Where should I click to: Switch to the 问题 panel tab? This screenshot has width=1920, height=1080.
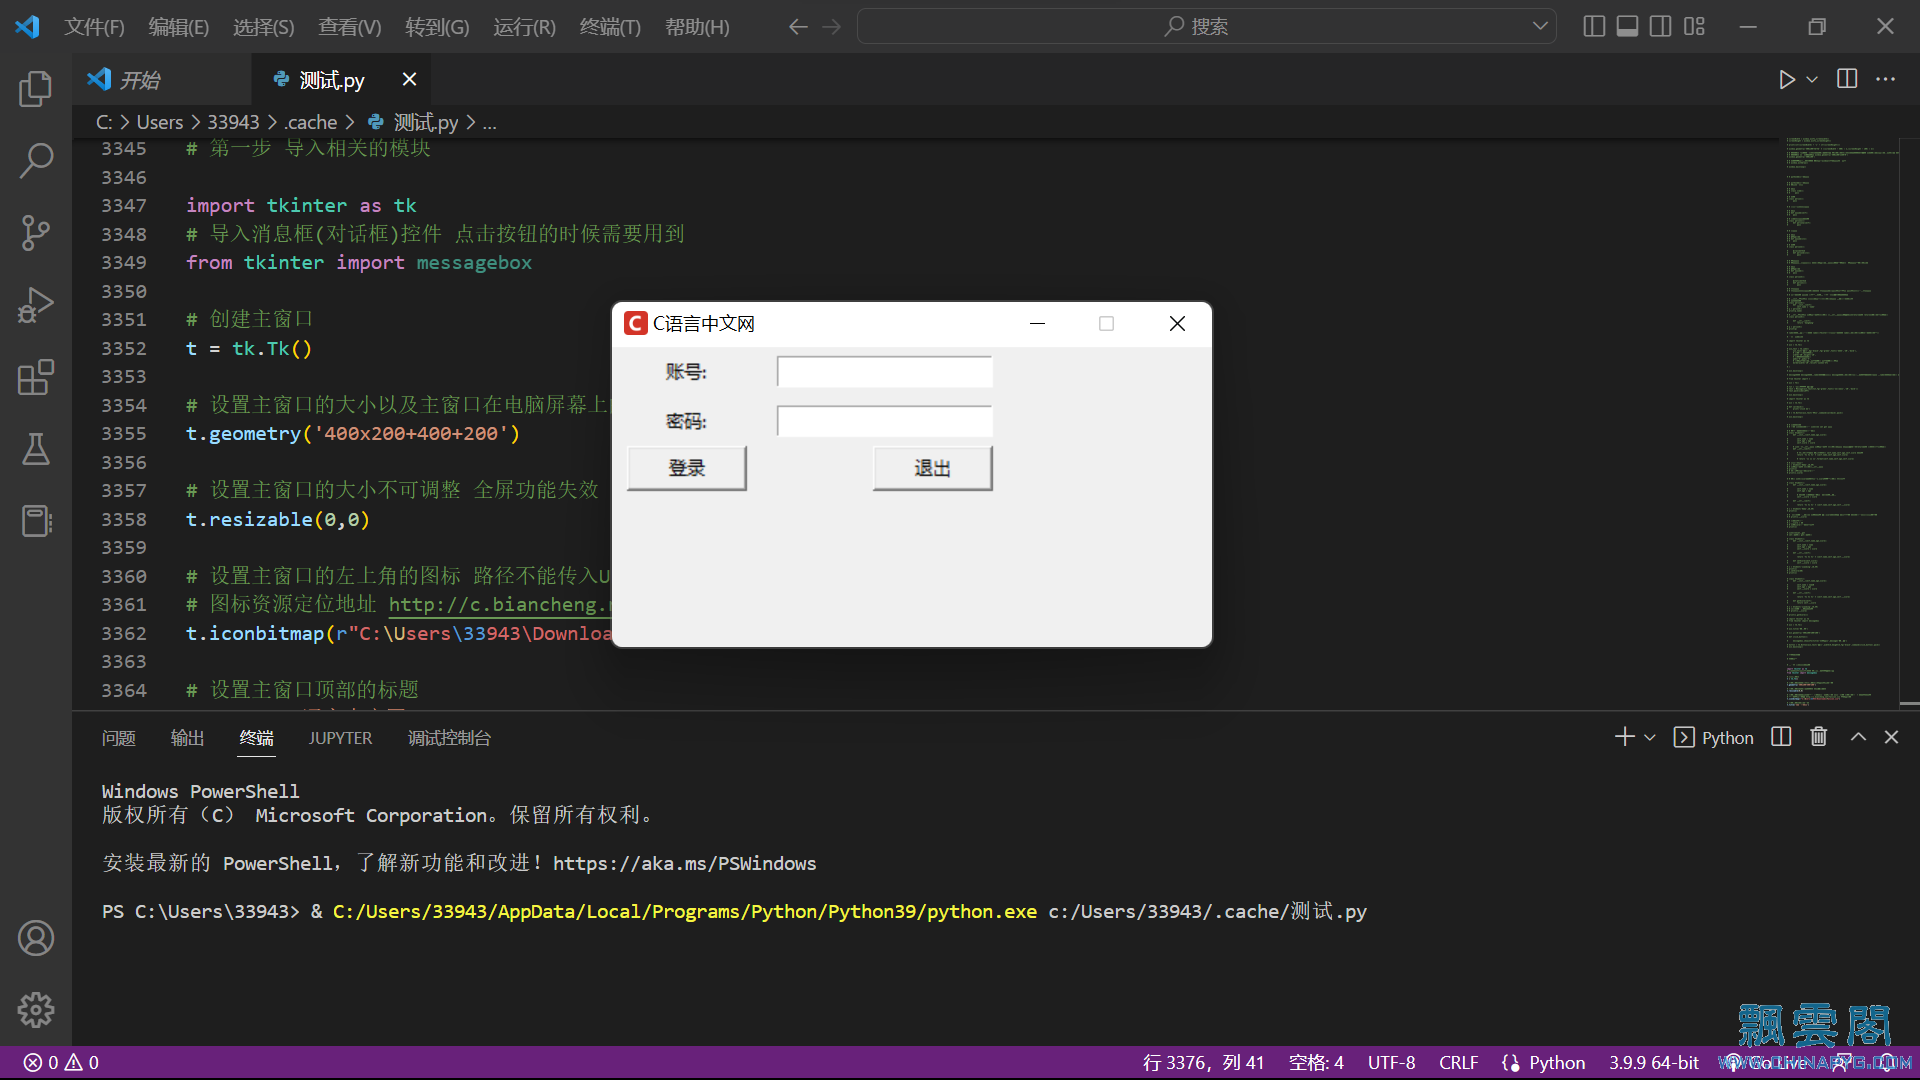pyautogui.click(x=119, y=738)
